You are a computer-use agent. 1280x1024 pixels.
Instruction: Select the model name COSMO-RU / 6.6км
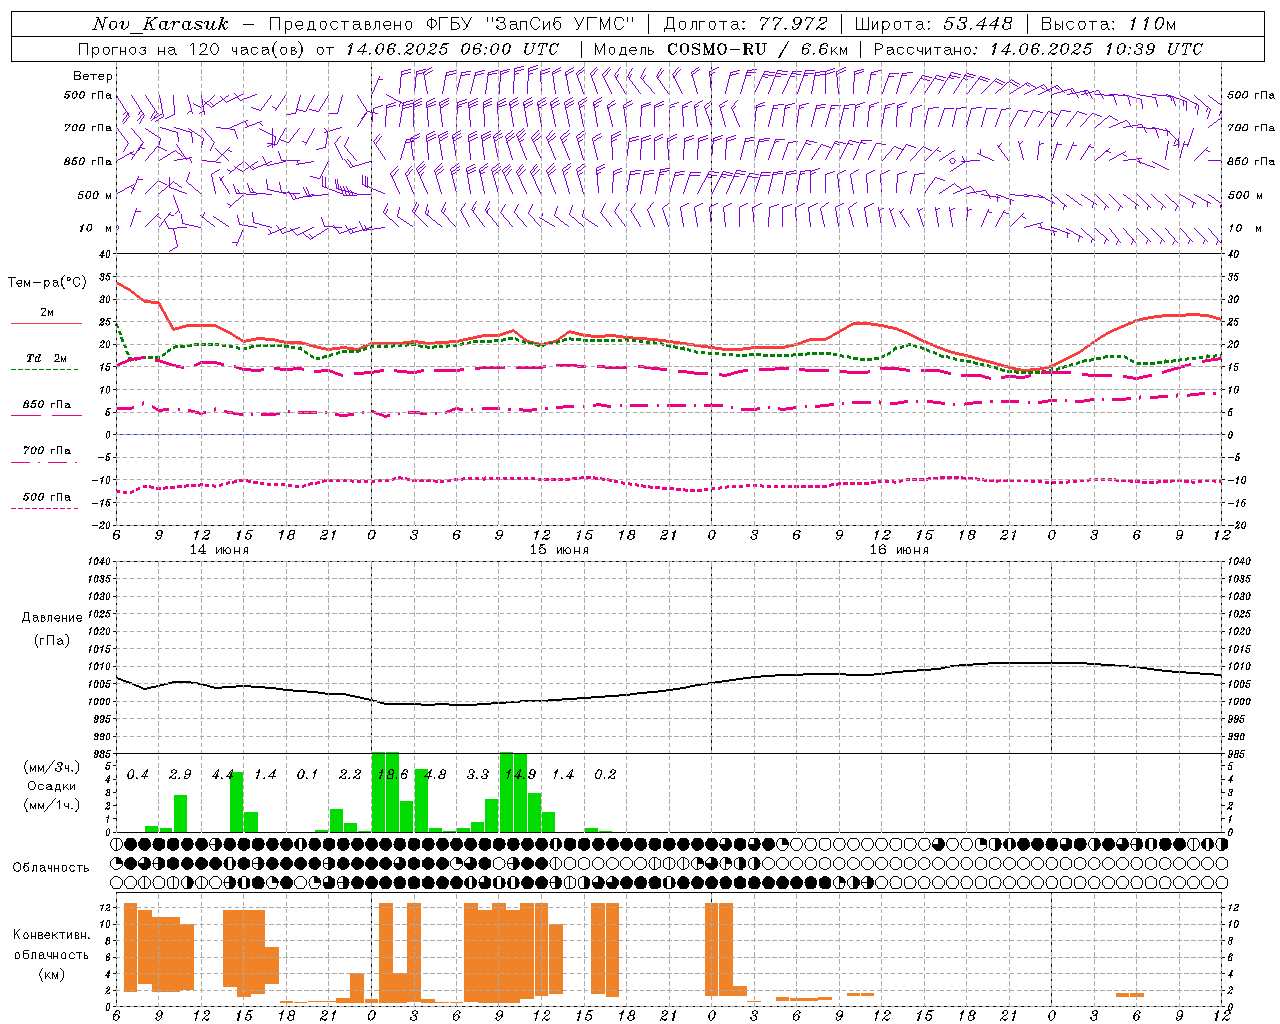(x=758, y=49)
